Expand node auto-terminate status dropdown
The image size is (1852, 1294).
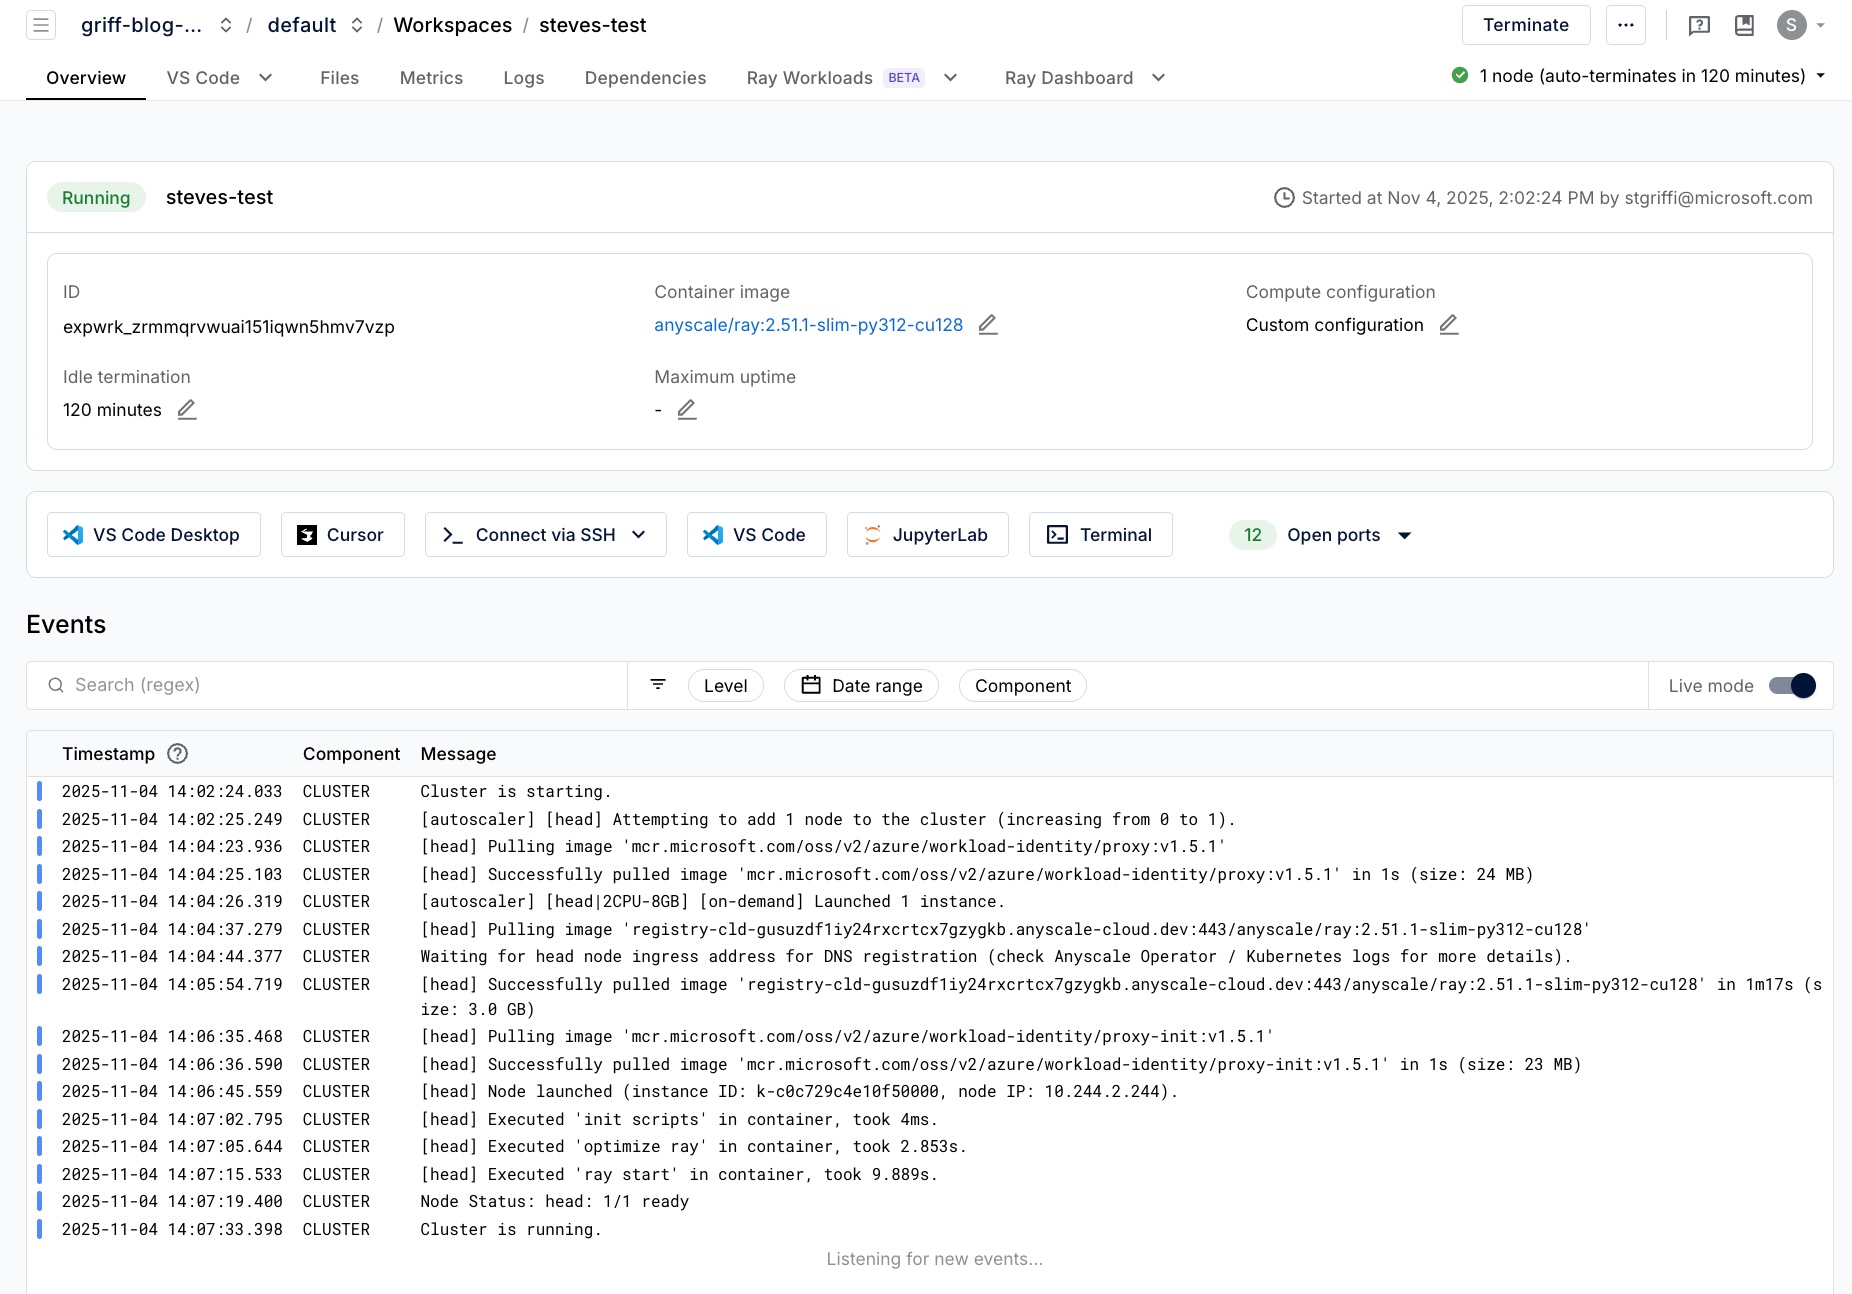point(1820,76)
